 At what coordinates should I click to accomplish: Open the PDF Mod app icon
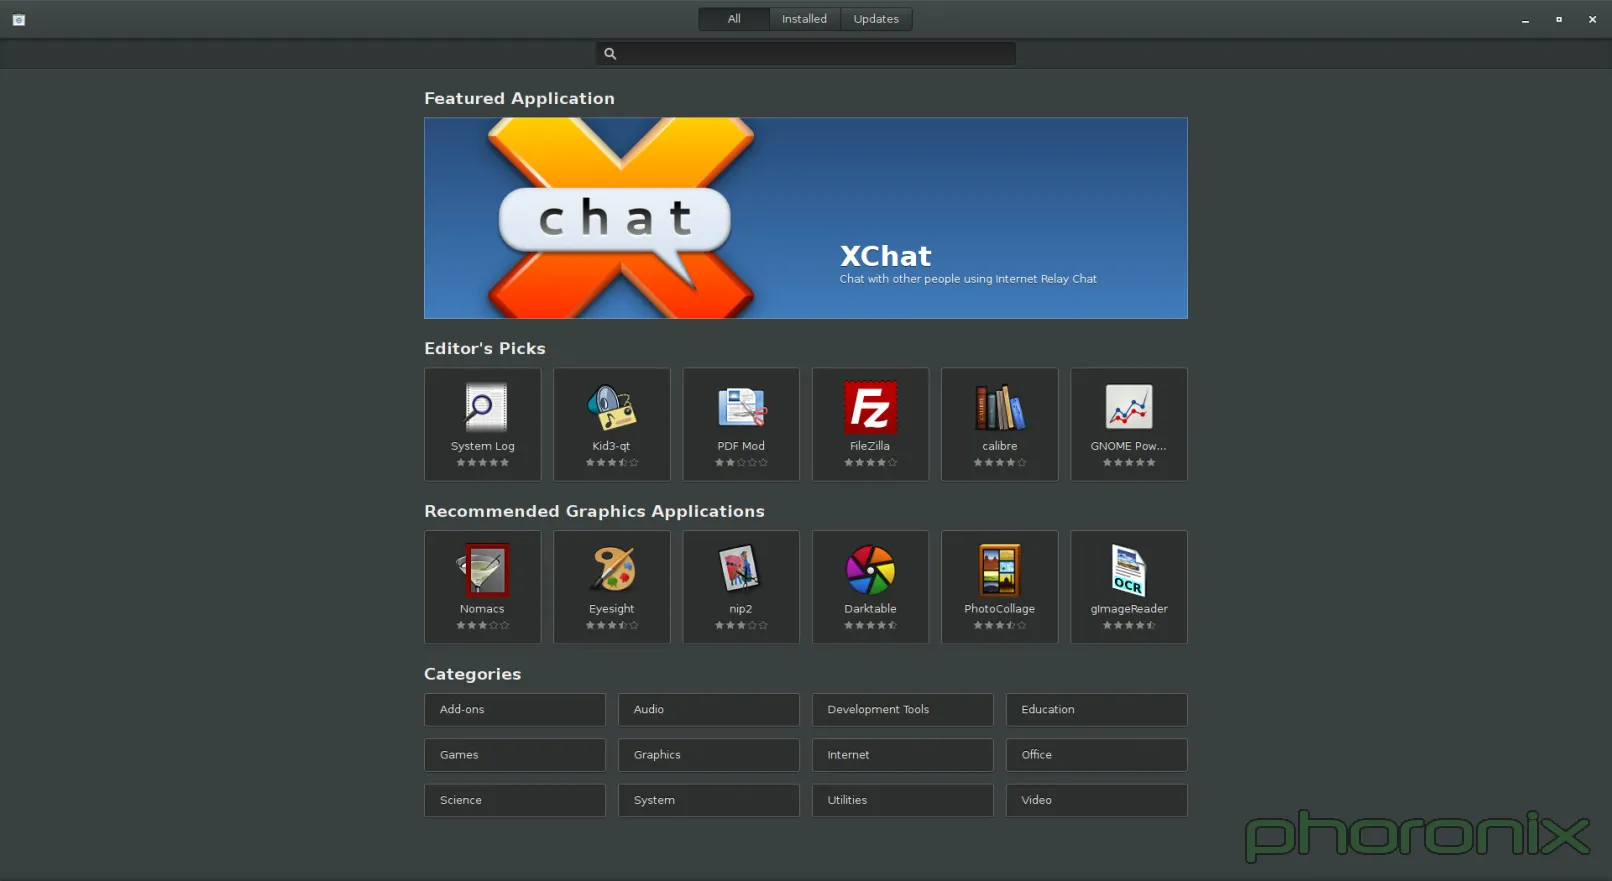point(741,408)
